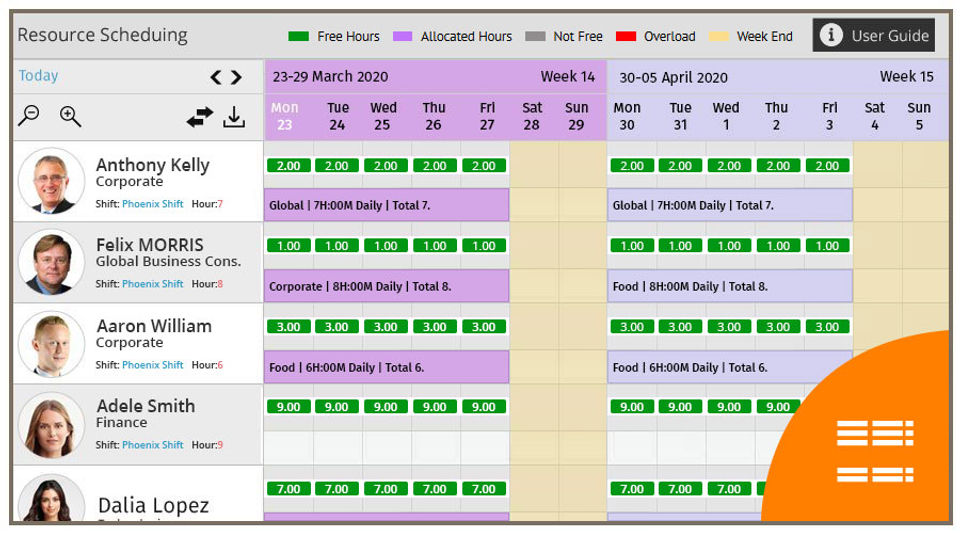This screenshot has height=533, width=960.
Task: Click the gray Not Free legend swatch
Action: tap(535, 37)
